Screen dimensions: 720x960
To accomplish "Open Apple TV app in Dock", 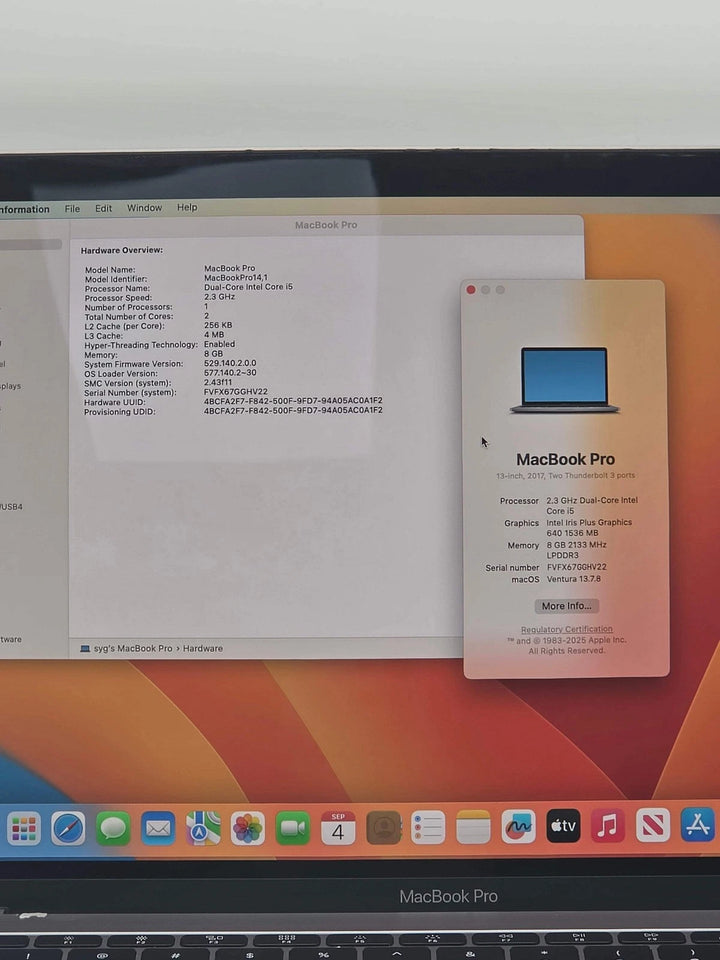I will (x=563, y=826).
